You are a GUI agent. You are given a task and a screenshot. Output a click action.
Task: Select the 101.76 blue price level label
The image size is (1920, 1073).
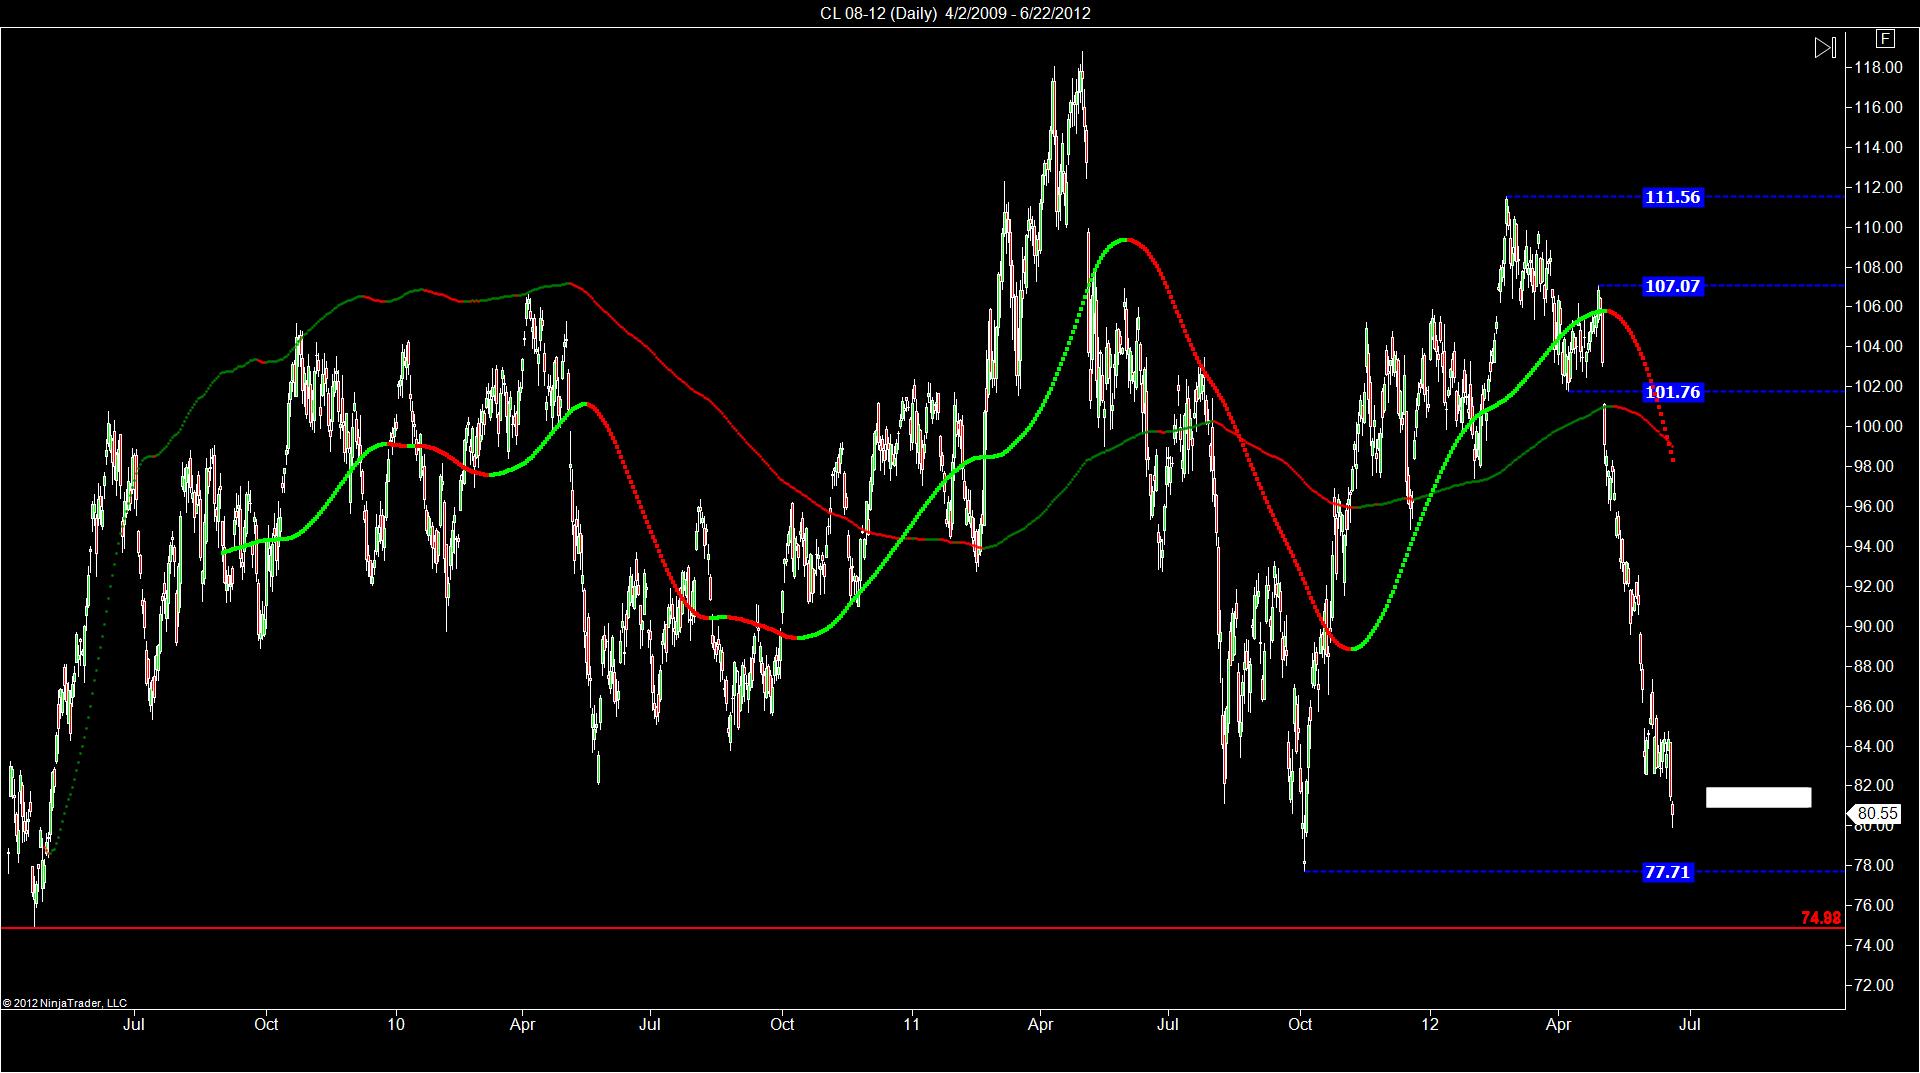pyautogui.click(x=1673, y=392)
